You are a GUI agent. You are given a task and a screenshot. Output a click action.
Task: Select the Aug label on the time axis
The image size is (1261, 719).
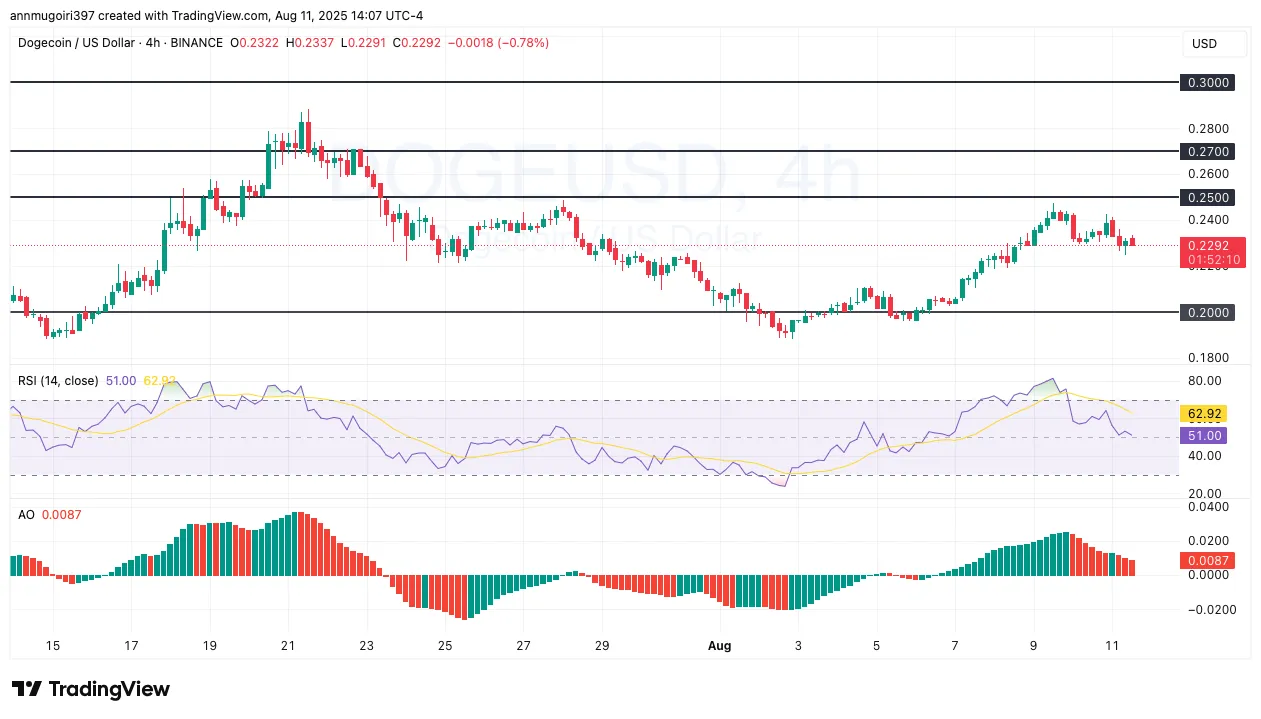pyautogui.click(x=720, y=646)
